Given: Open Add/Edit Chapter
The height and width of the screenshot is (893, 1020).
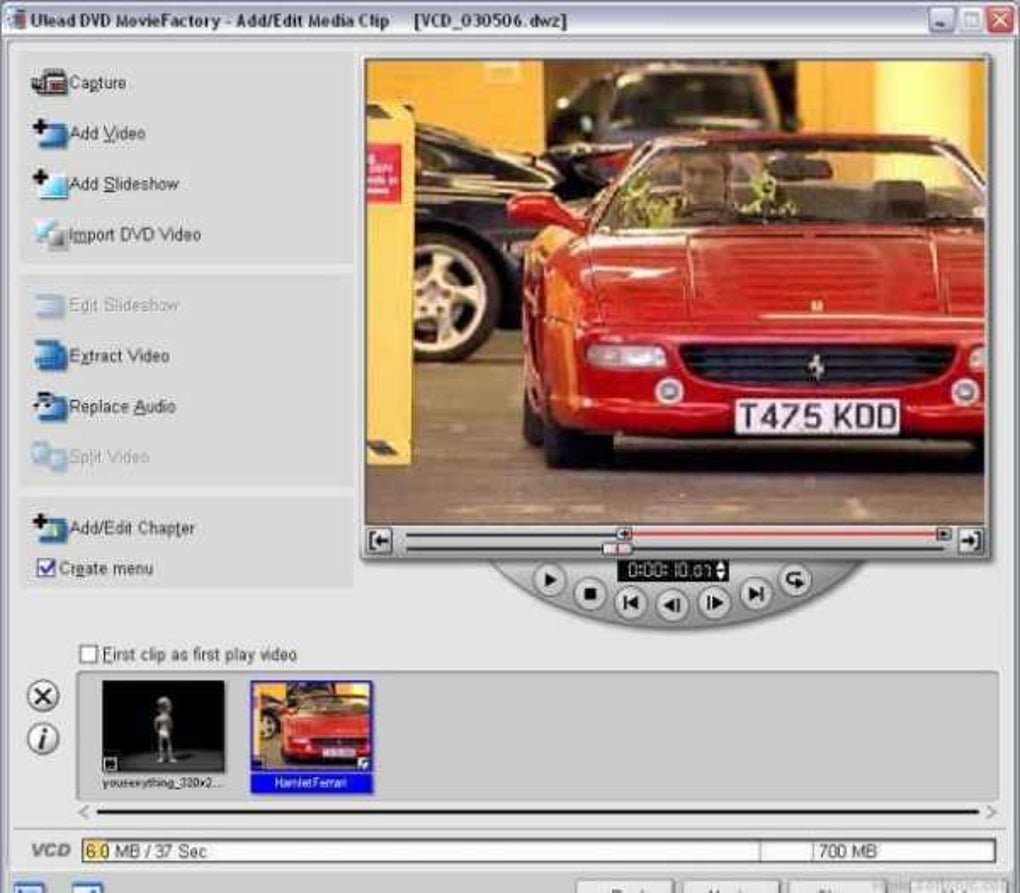Looking at the screenshot, I should point(114,527).
